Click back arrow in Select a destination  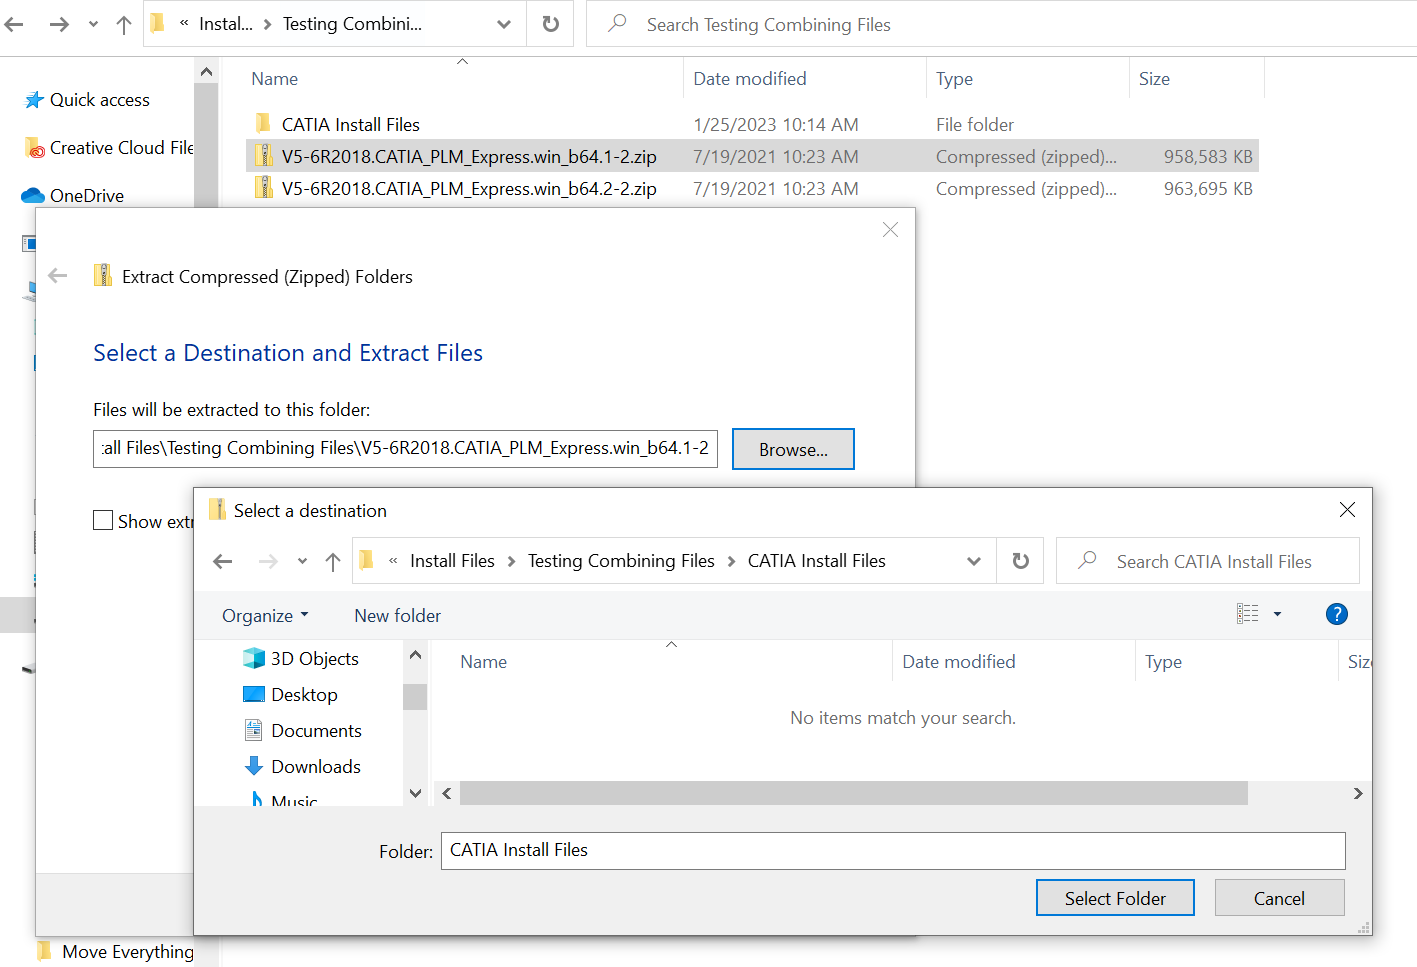click(223, 561)
